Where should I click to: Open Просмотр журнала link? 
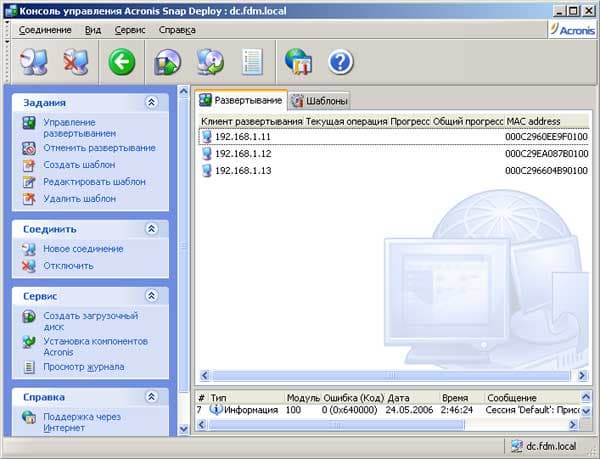83,367
